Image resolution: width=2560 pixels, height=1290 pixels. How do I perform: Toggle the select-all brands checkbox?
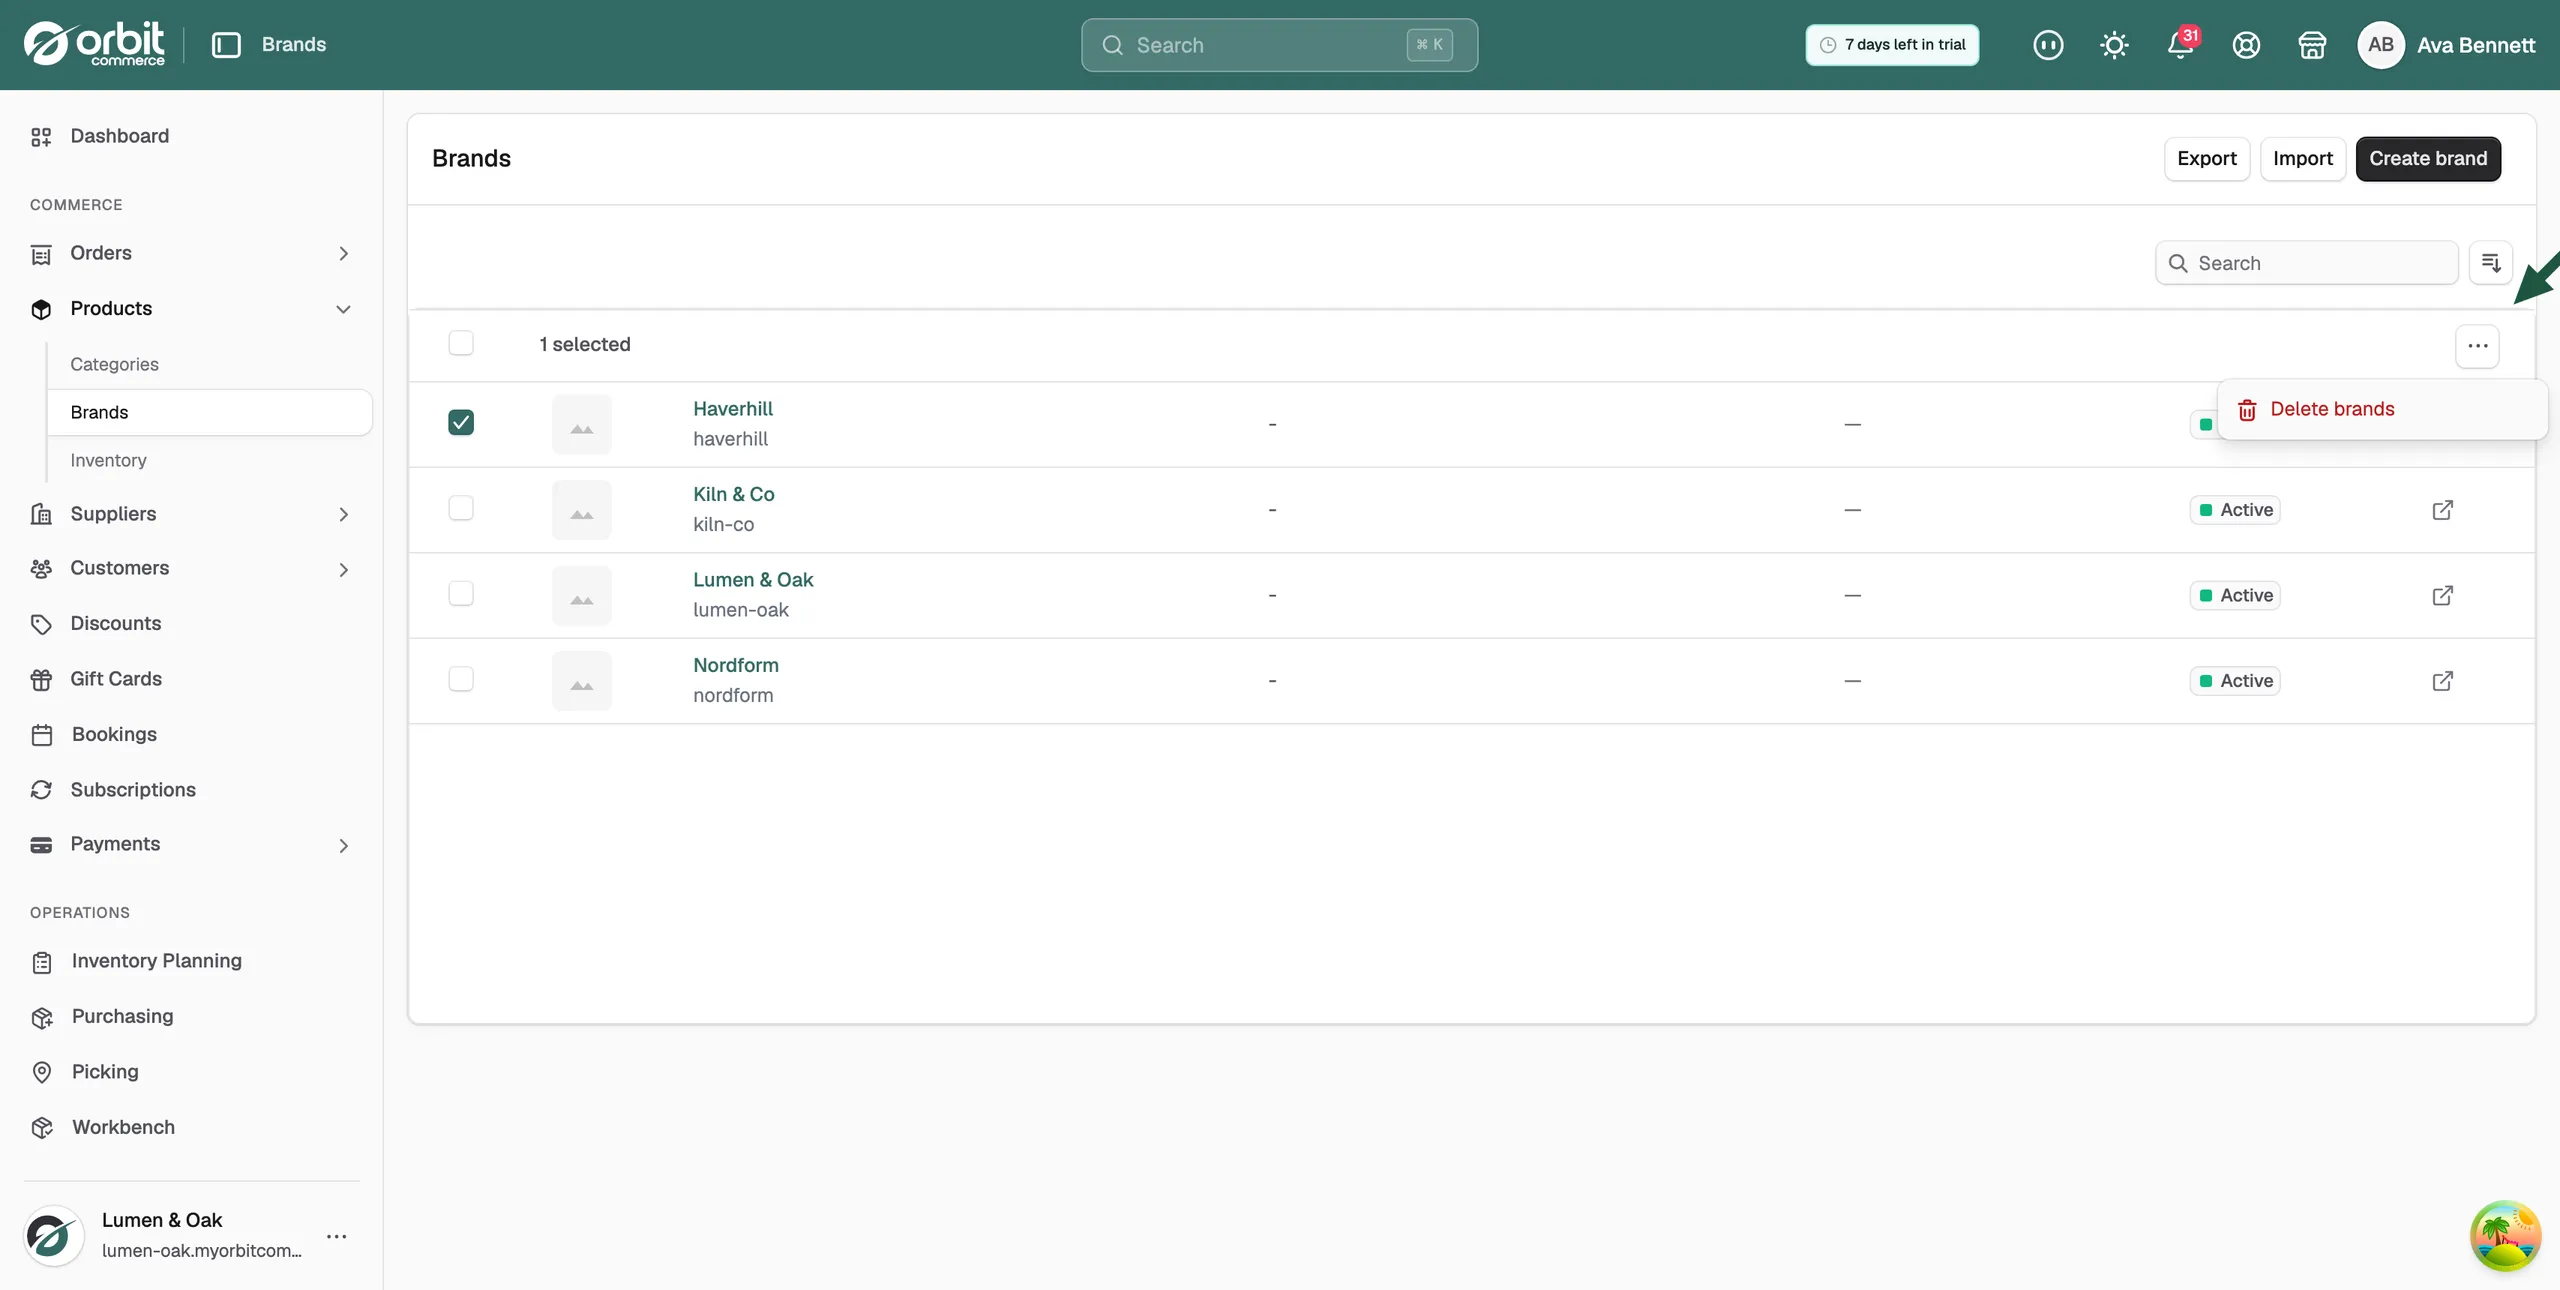click(461, 343)
